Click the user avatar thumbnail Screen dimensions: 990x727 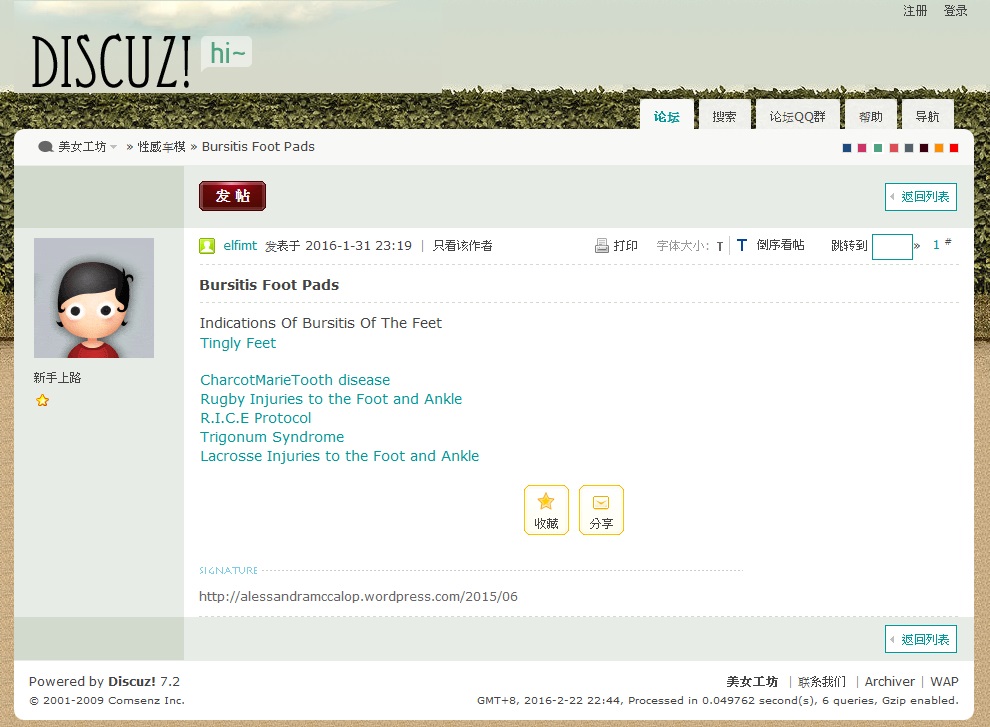coord(94,298)
